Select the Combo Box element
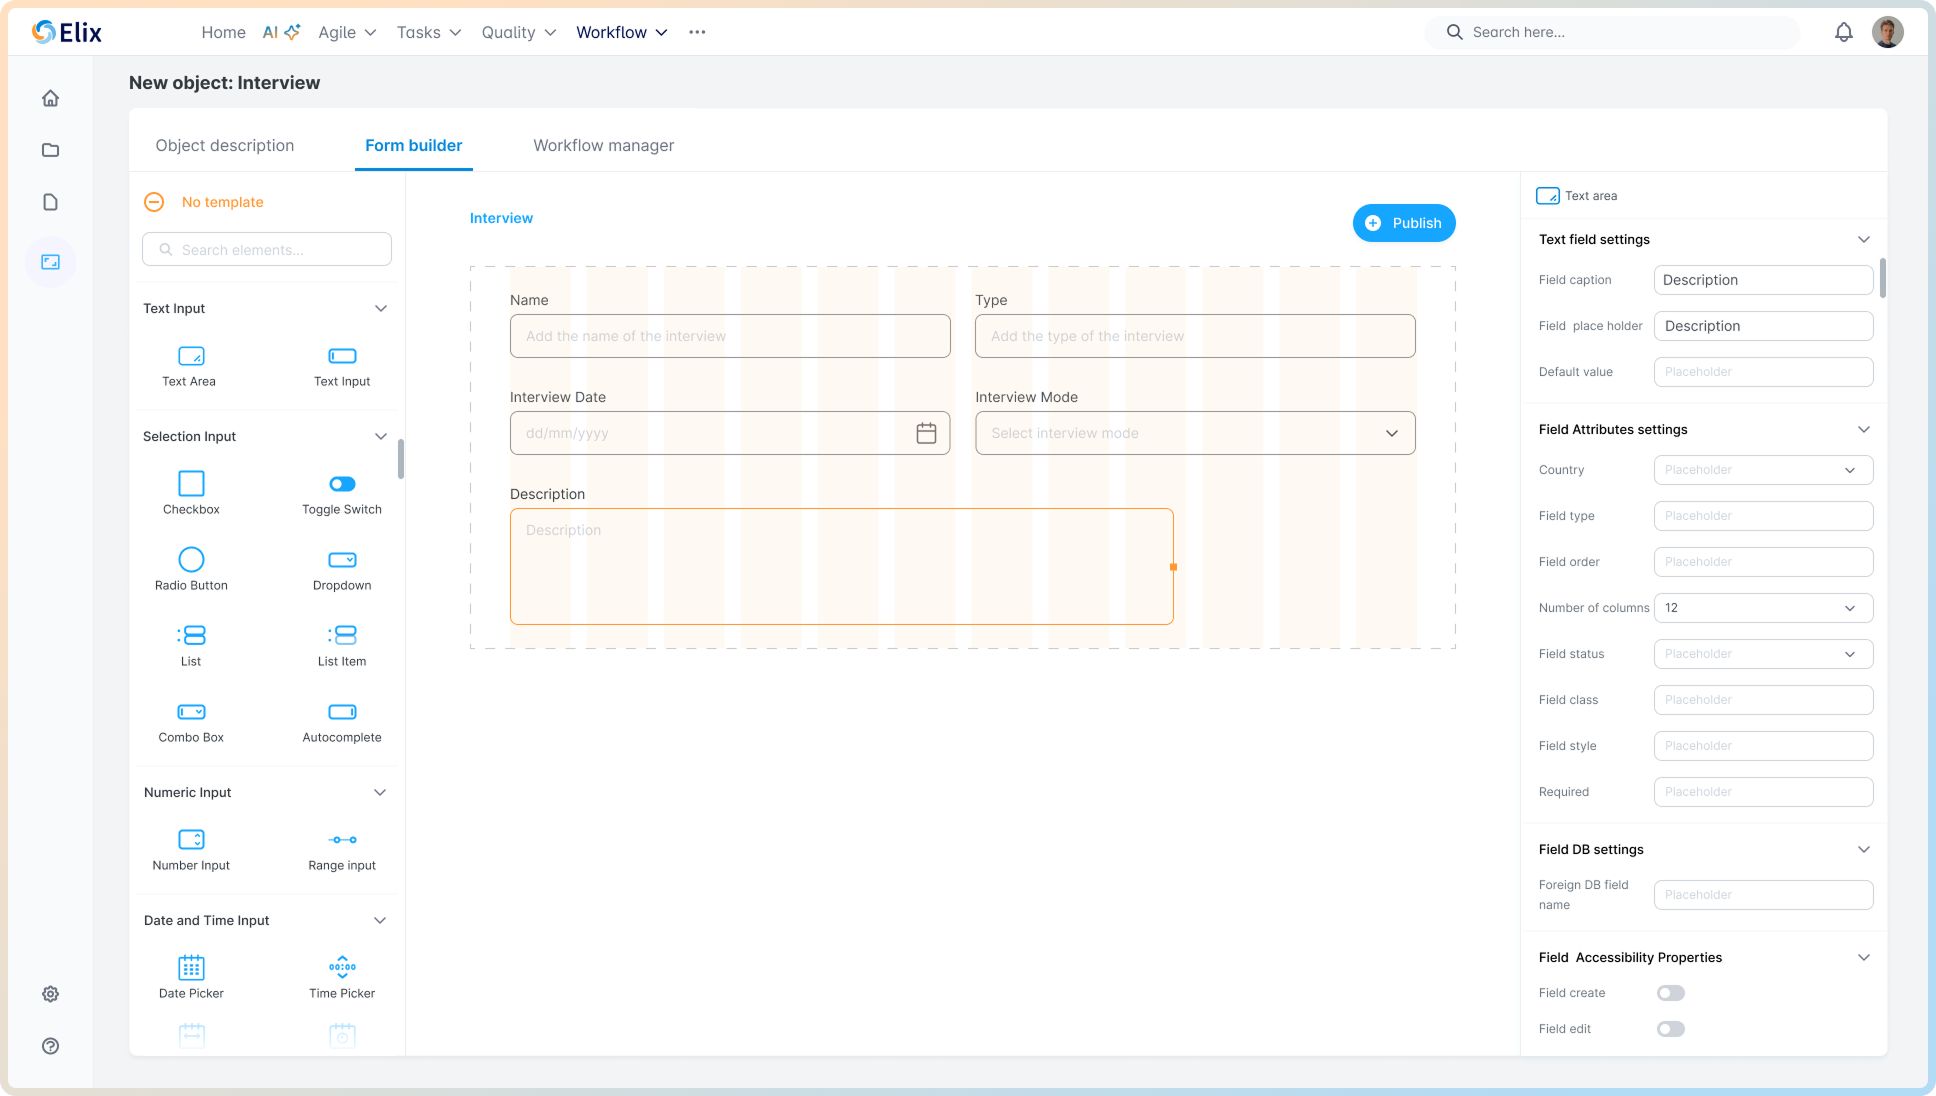This screenshot has height=1096, width=1936. 190,720
